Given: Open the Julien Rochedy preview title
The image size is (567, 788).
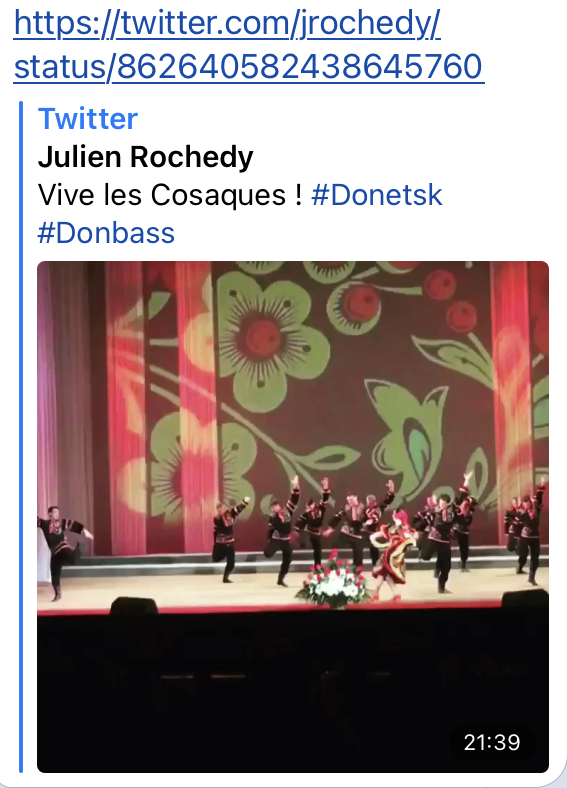Looking at the screenshot, I should point(145,157).
